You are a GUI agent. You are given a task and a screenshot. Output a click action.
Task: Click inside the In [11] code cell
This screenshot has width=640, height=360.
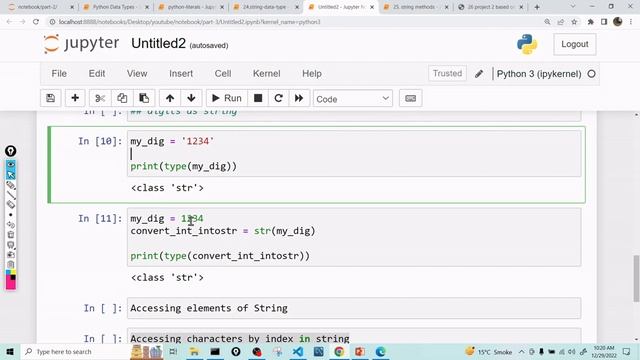coord(354,237)
